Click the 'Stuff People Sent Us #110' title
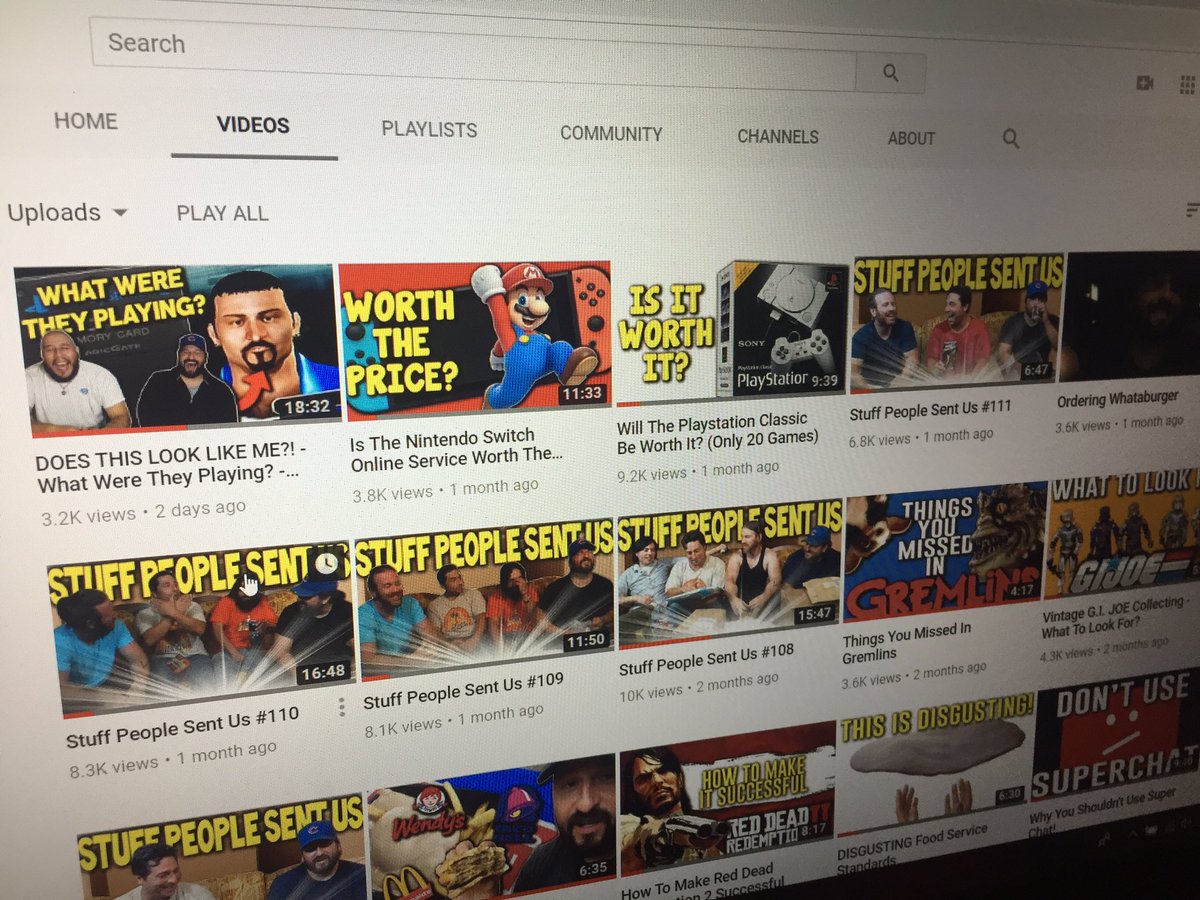 182,729
